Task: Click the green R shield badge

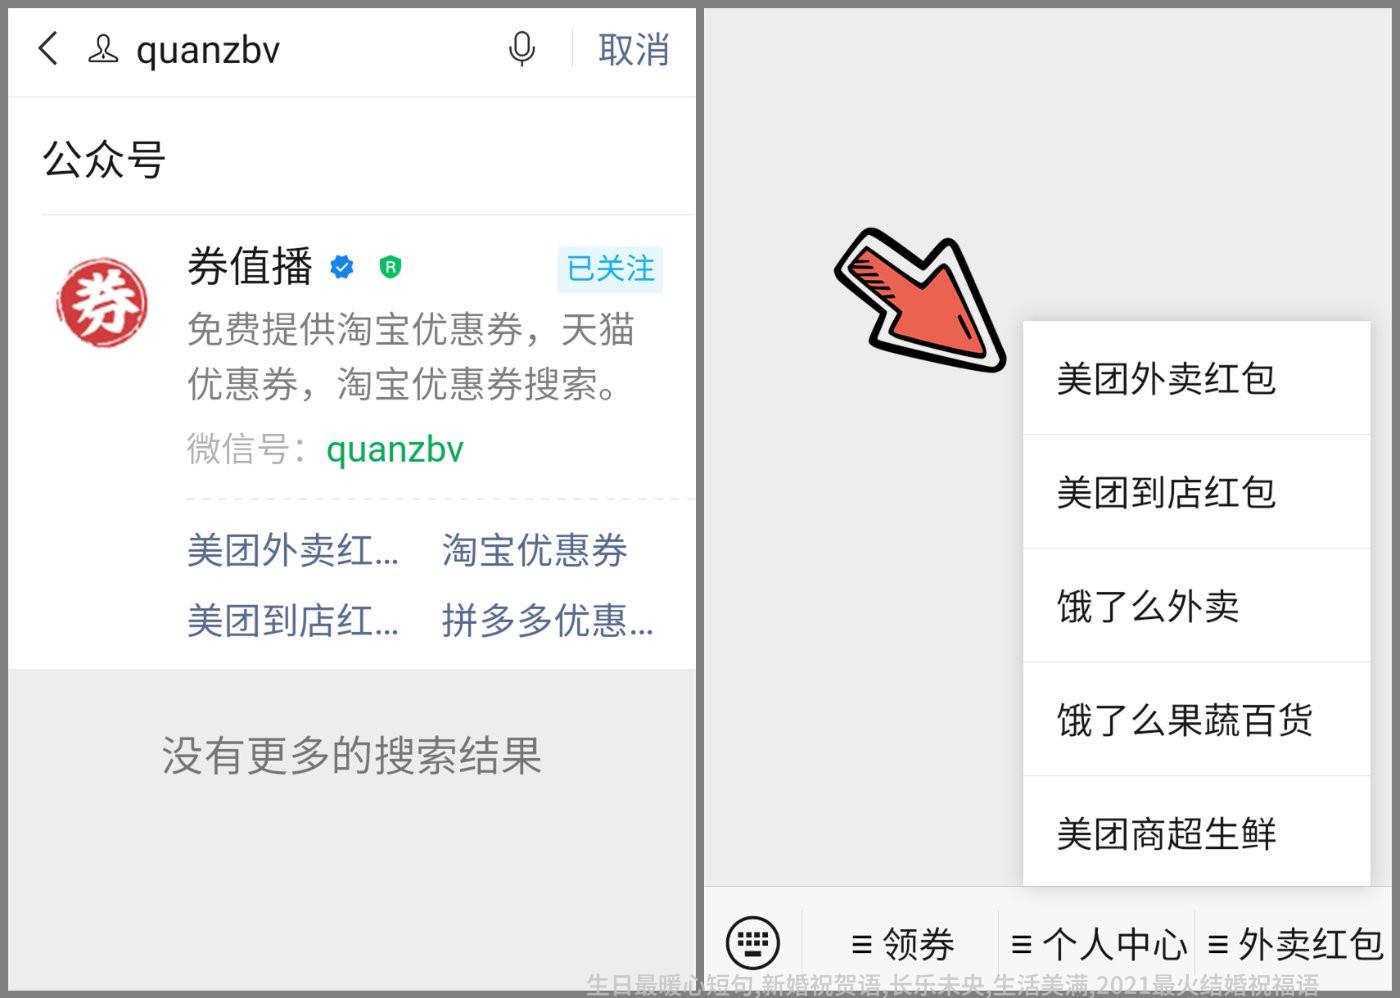Action: point(390,266)
